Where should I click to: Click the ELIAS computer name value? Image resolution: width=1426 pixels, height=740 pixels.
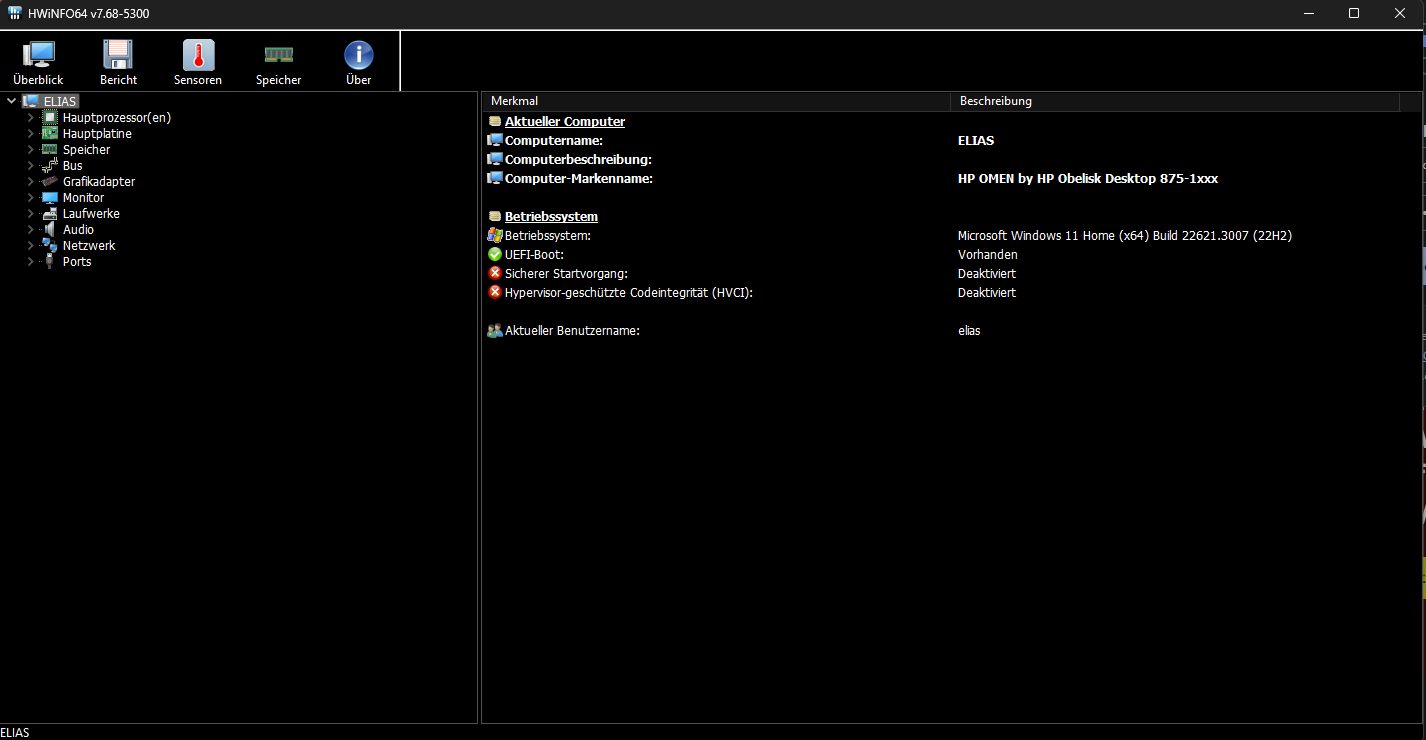click(976, 140)
